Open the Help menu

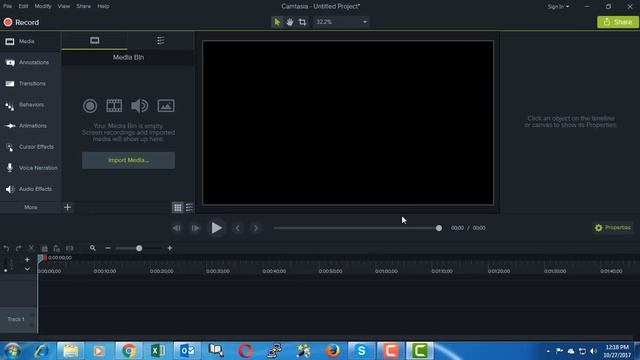103,6
